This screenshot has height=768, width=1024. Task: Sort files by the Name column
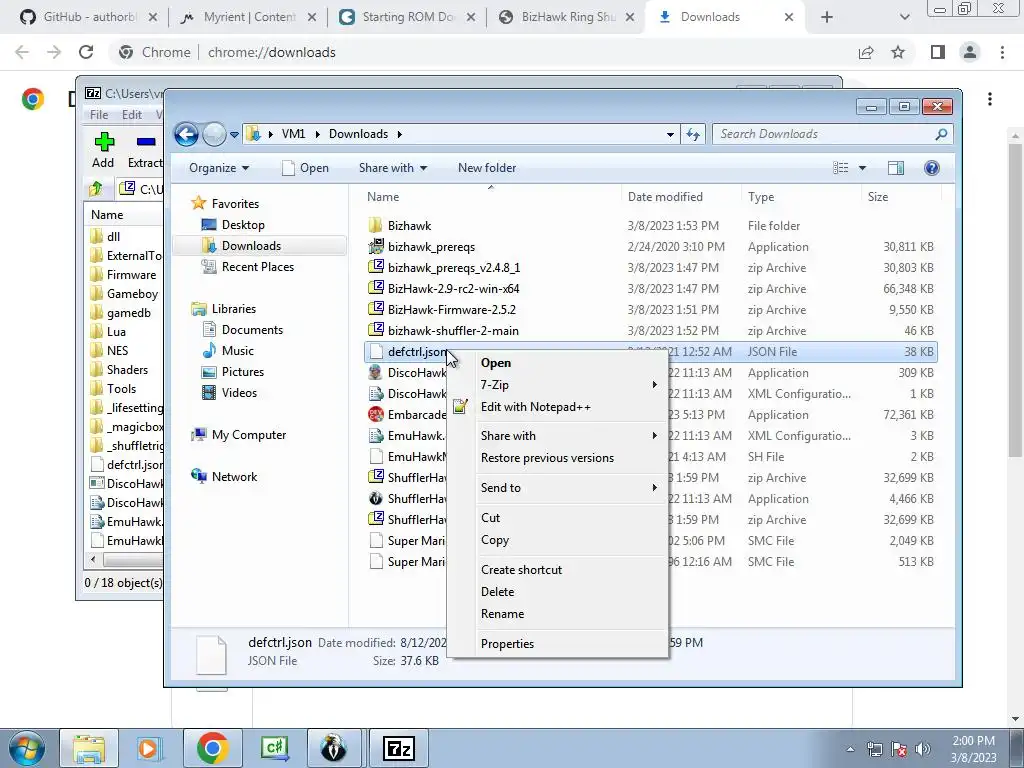point(383,197)
